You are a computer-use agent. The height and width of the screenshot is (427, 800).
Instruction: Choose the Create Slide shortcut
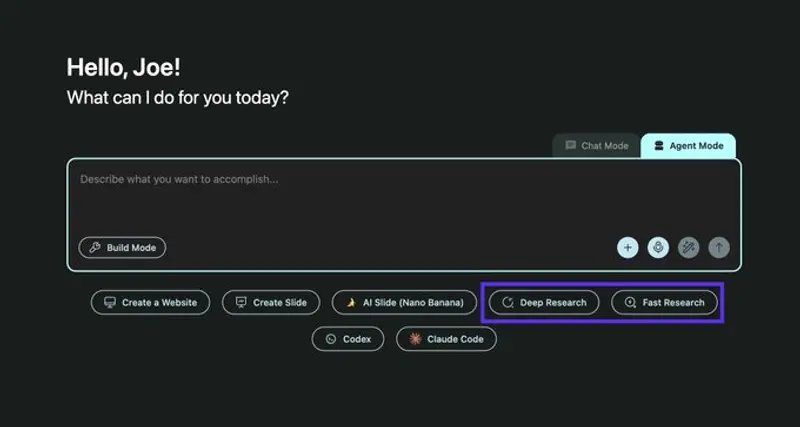(271, 302)
